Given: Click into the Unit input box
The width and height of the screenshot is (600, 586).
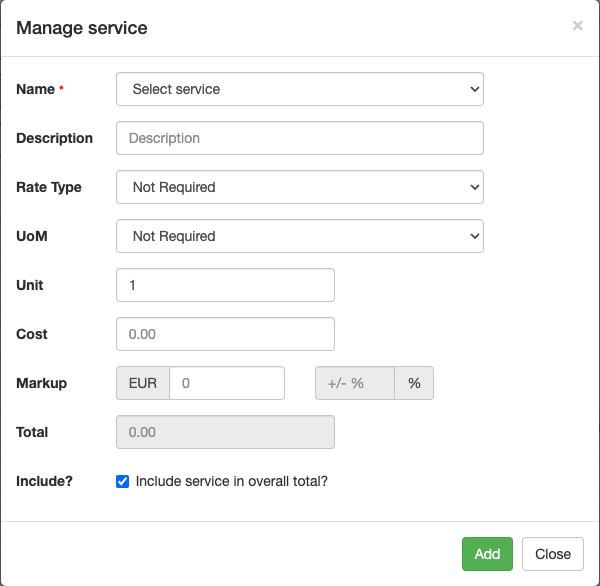Looking at the screenshot, I should [x=225, y=285].
